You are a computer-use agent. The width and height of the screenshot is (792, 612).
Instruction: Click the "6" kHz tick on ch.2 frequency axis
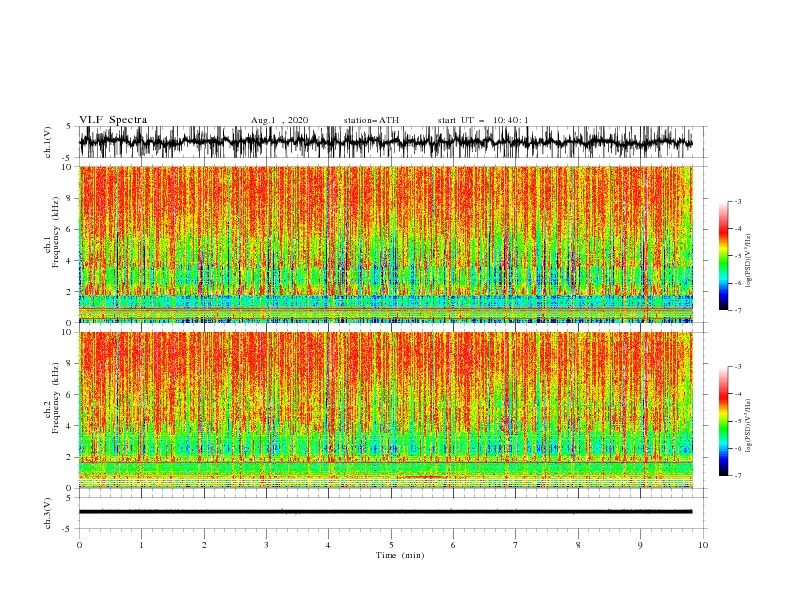click(x=70, y=394)
